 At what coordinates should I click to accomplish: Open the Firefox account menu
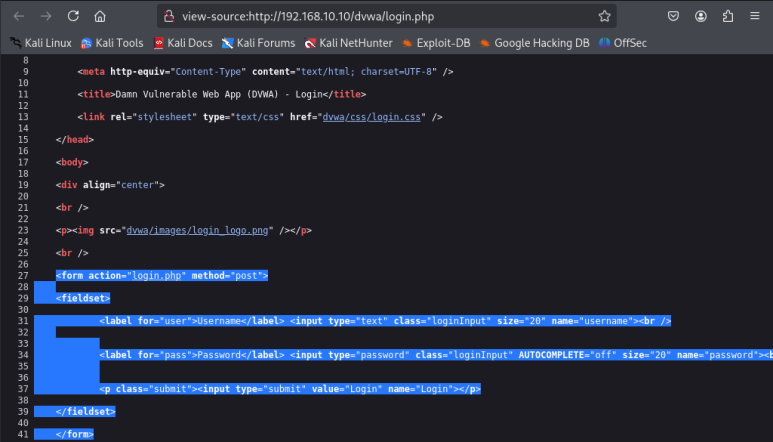[701, 16]
